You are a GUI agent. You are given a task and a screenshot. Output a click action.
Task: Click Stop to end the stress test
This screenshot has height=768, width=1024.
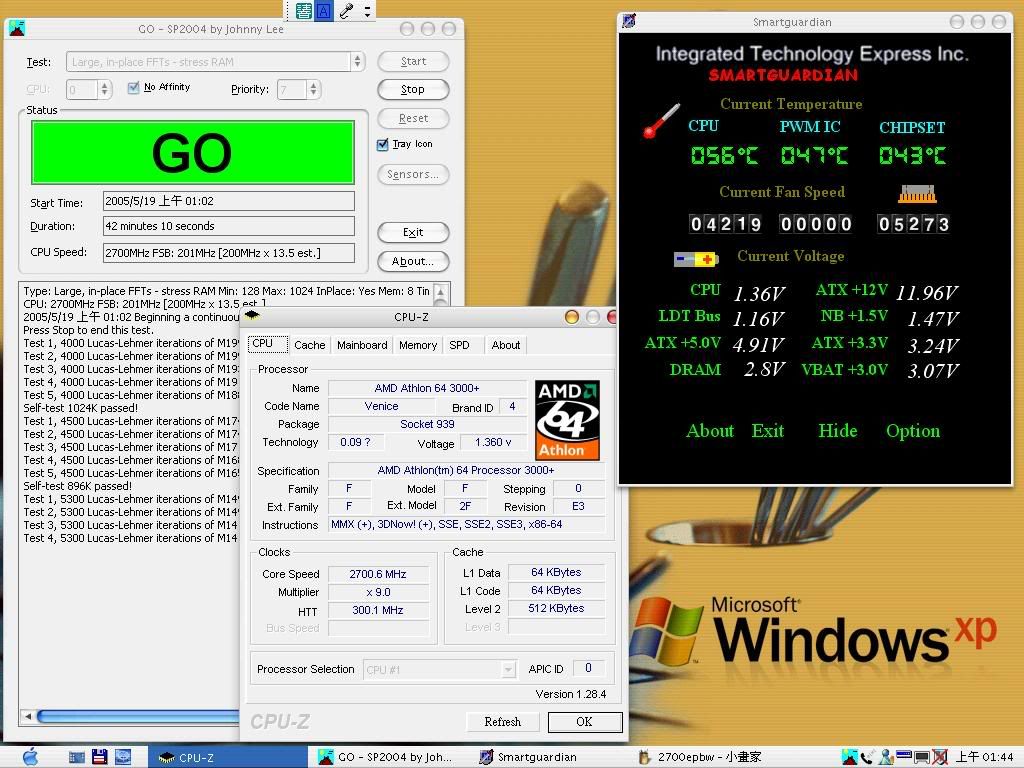point(413,89)
